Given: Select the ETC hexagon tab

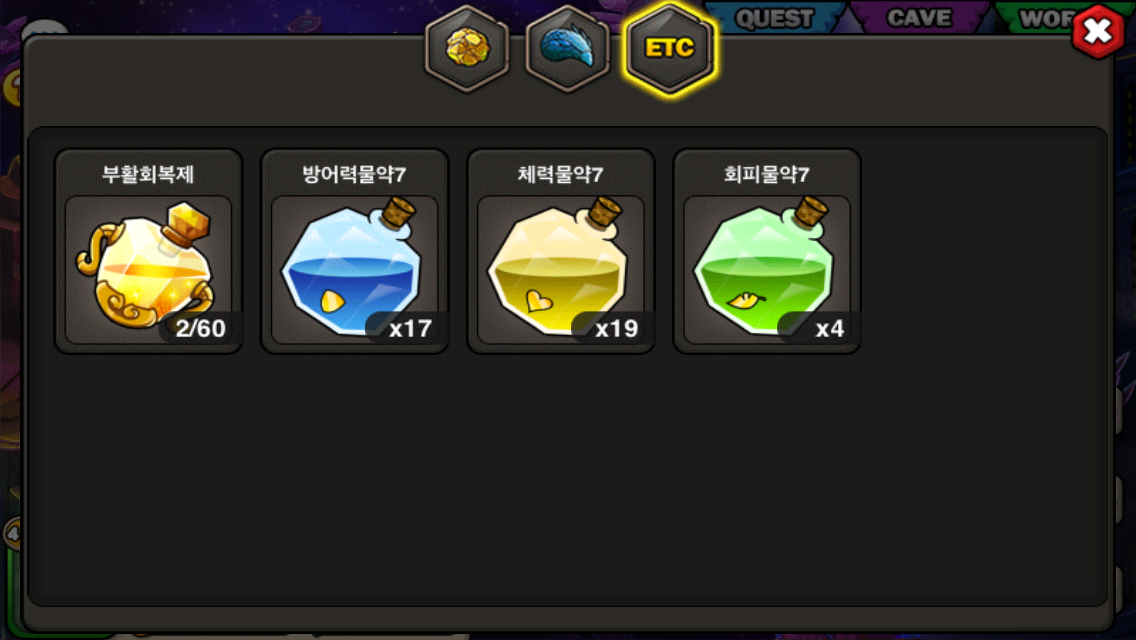Looking at the screenshot, I should click(x=669, y=48).
